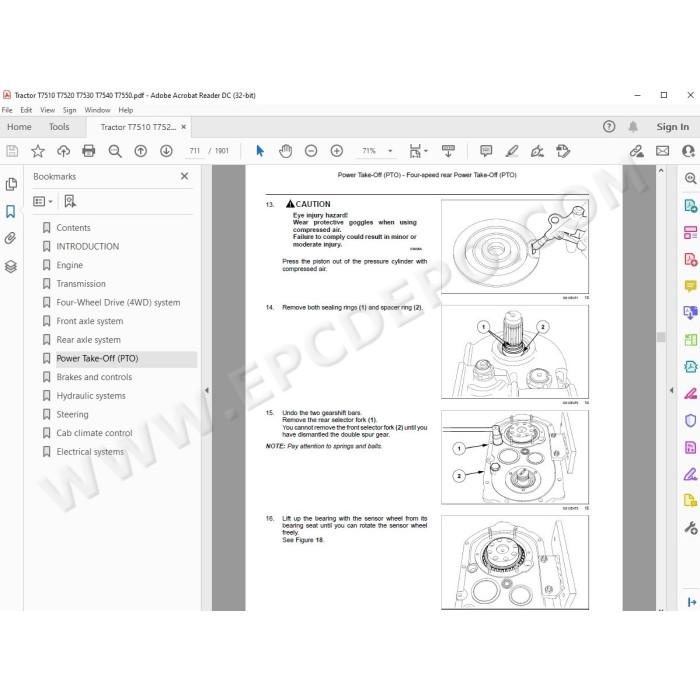Image resolution: width=700 pixels, height=700 pixels.
Task: Open the Front axle system bookmark
Action: point(90,321)
